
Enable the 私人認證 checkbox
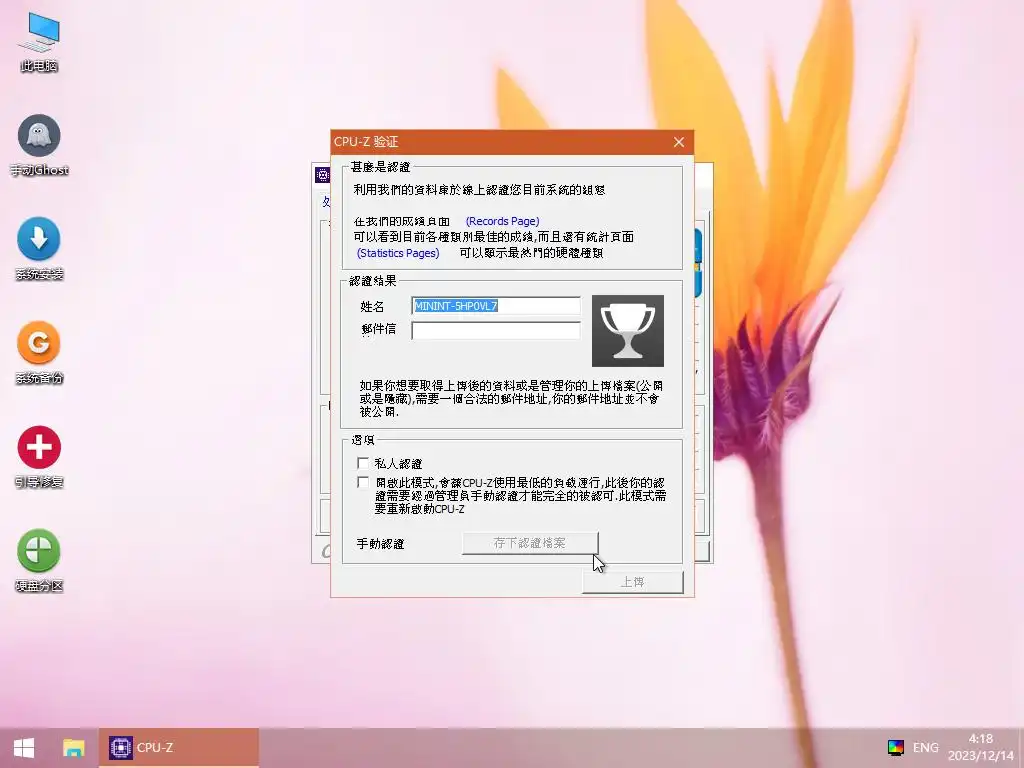362,463
